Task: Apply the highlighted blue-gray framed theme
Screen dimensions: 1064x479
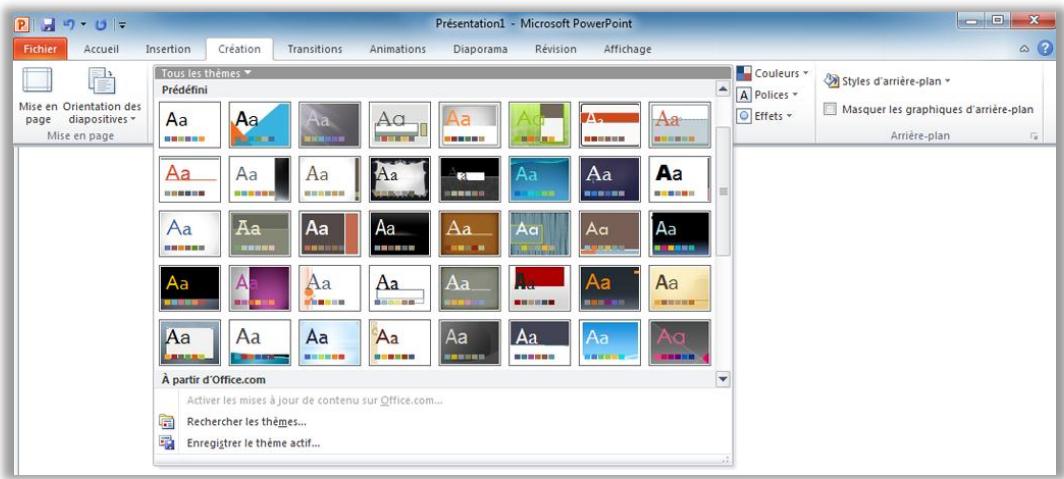Action: click(190, 343)
